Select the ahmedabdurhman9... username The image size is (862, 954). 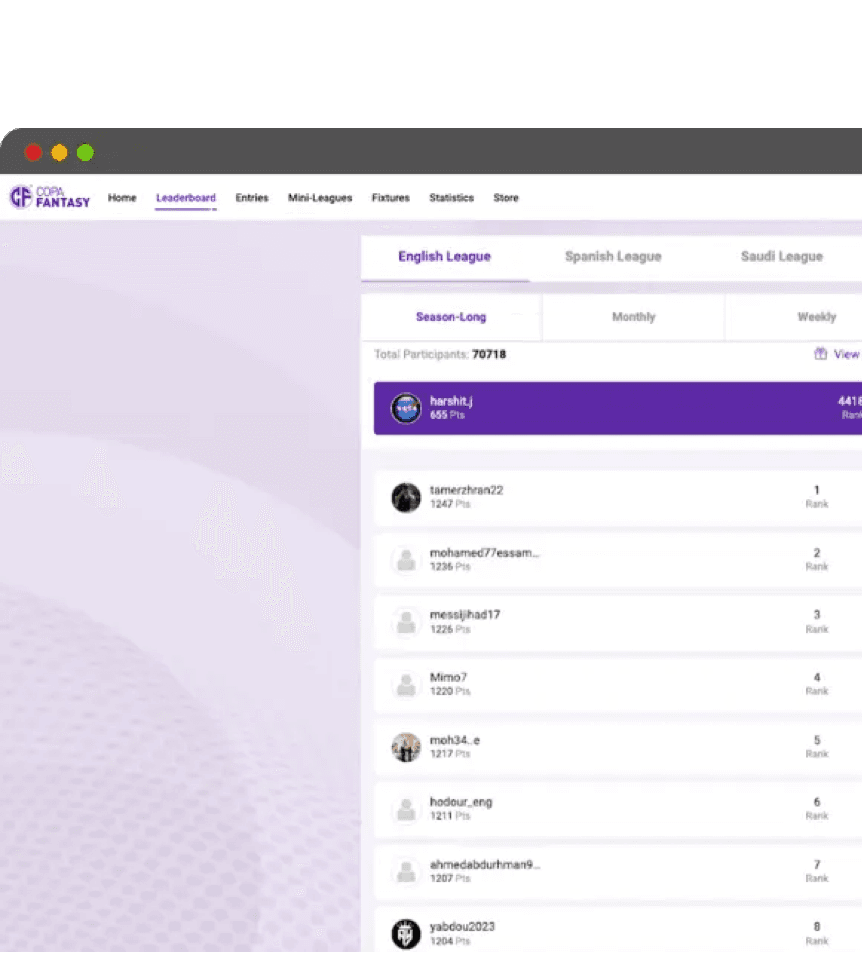[x=485, y=865]
